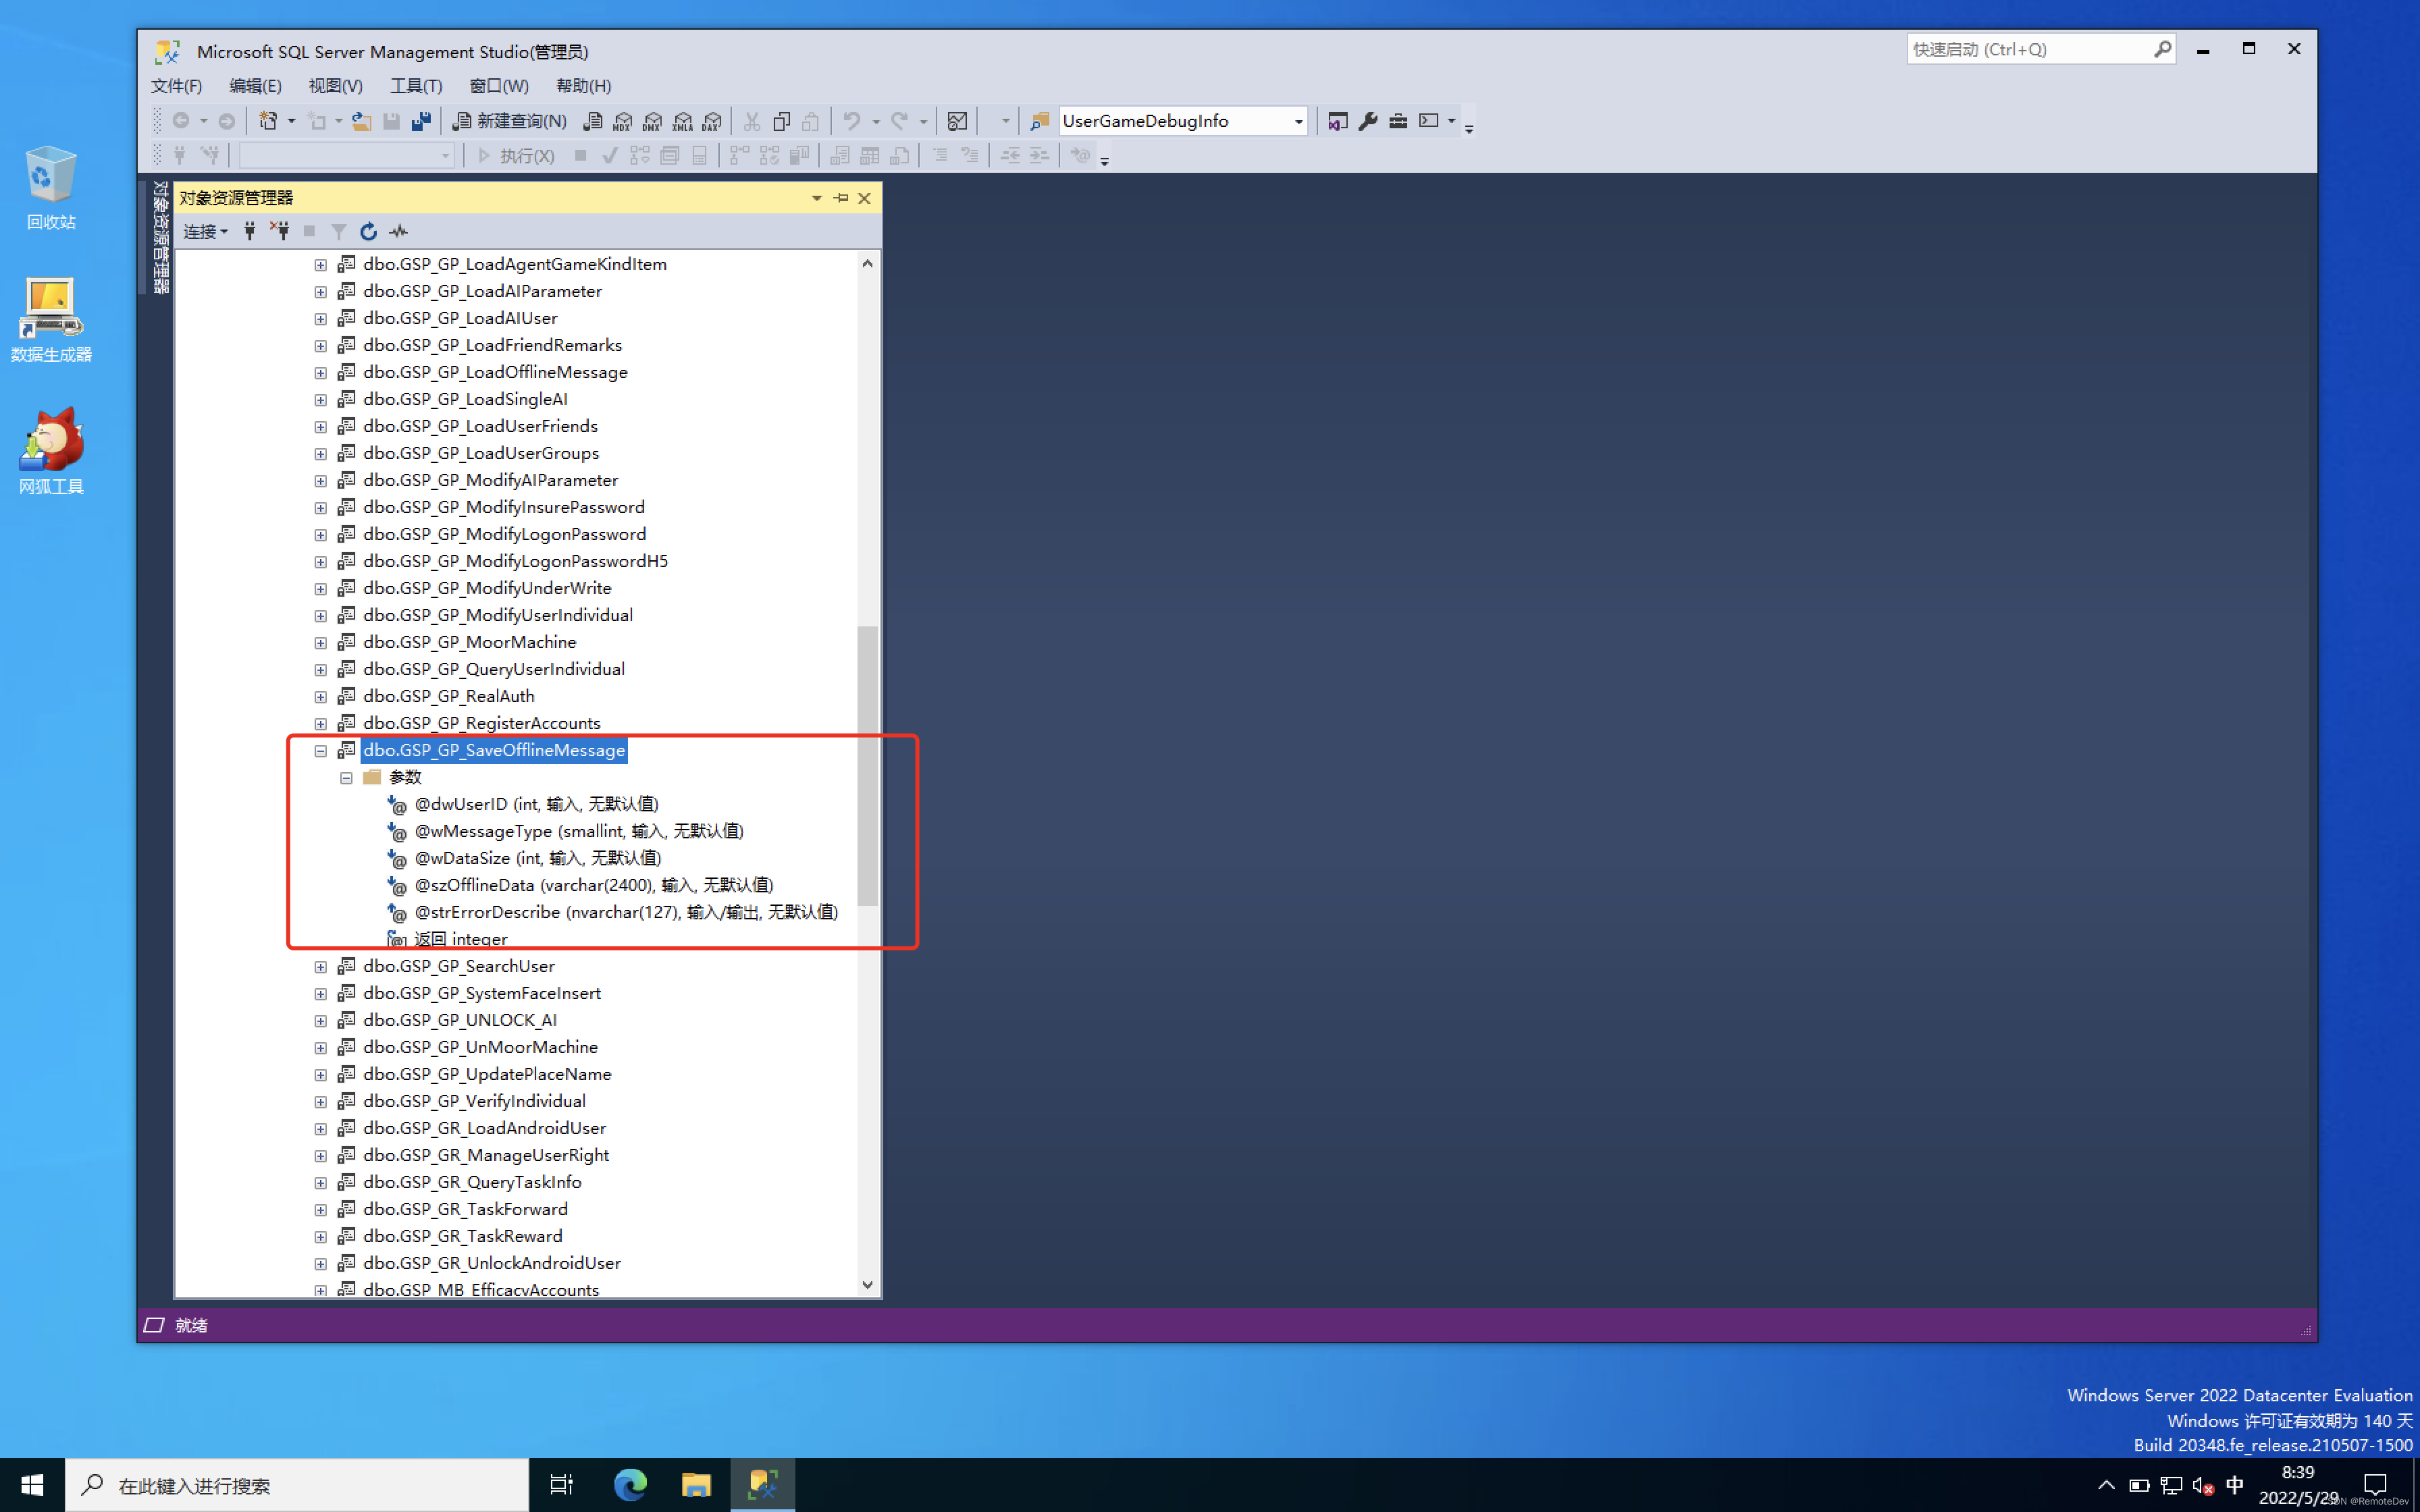Click the input method 中 indicator
The height and width of the screenshot is (1512, 2420).
[2234, 1485]
